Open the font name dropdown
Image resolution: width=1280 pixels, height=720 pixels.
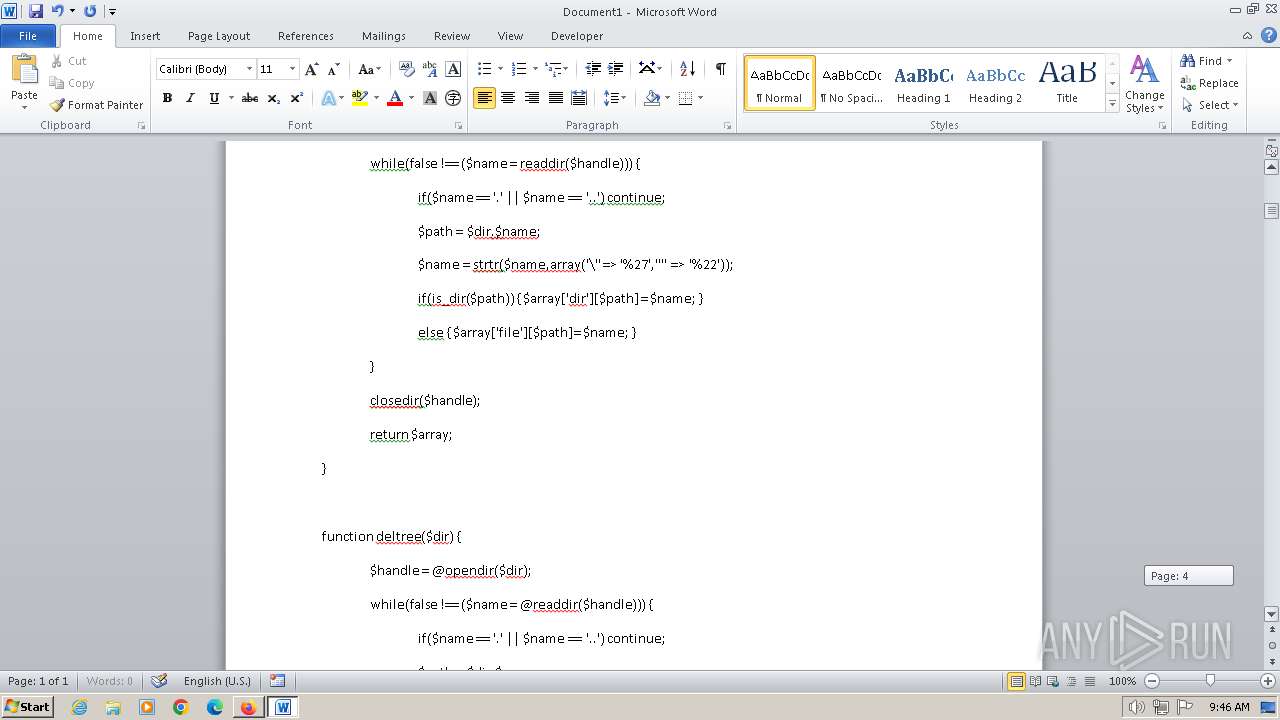coord(249,69)
